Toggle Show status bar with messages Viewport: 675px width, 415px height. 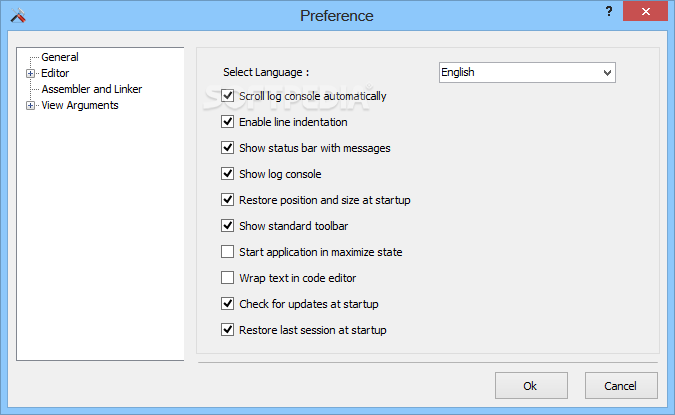(227, 148)
